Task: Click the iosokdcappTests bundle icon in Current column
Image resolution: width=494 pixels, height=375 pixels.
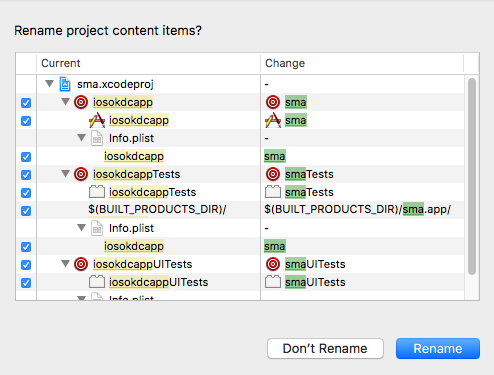Action: (97, 192)
